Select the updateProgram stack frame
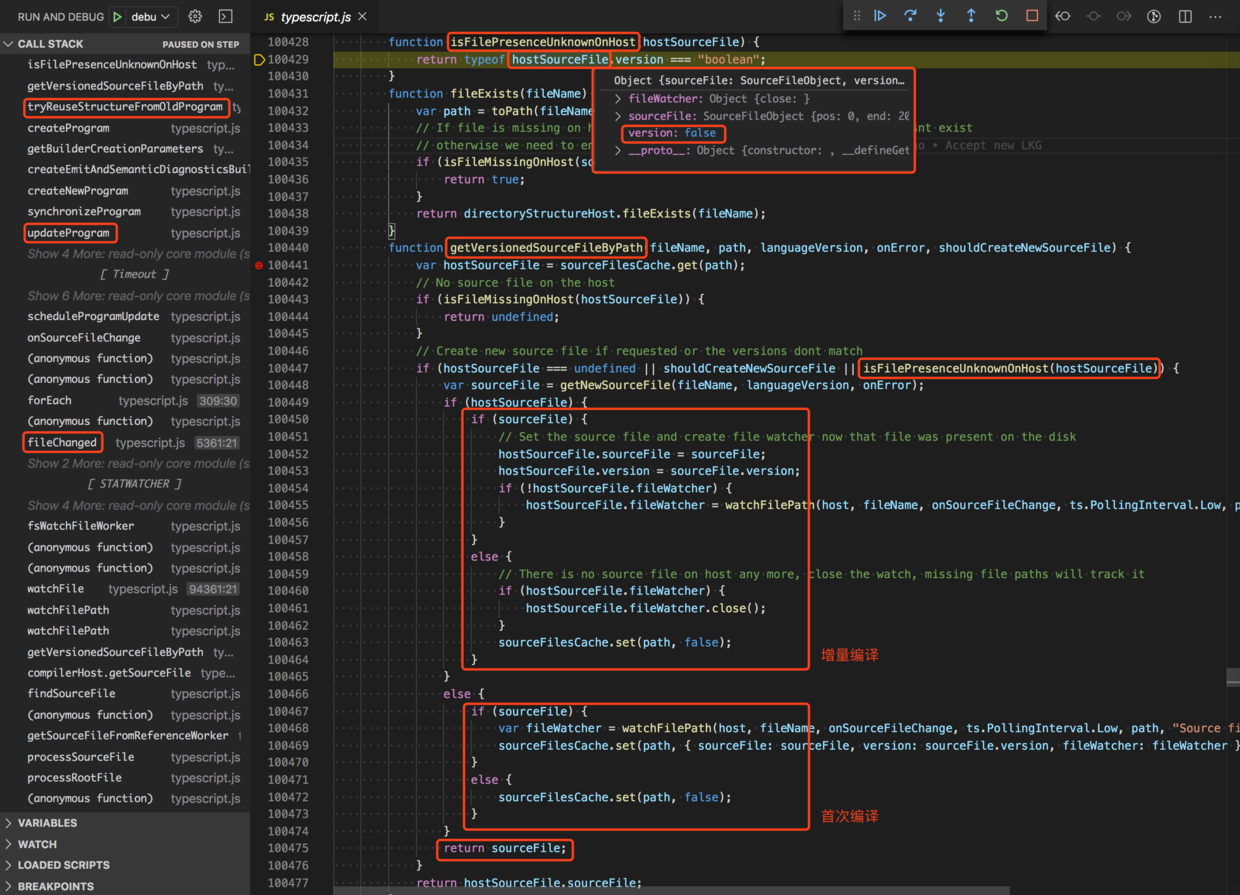This screenshot has width=1240, height=895. tap(69, 233)
